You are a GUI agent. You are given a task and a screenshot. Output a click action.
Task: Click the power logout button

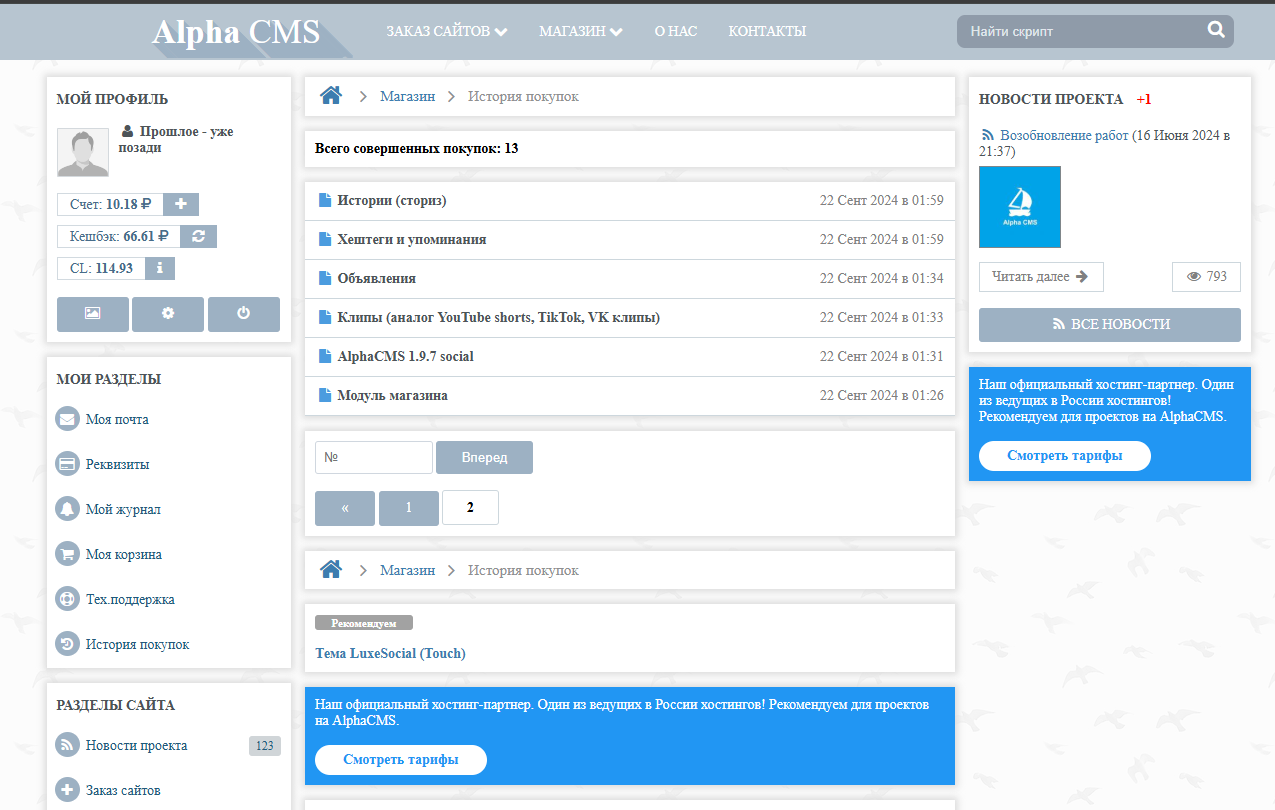[x=243, y=313]
